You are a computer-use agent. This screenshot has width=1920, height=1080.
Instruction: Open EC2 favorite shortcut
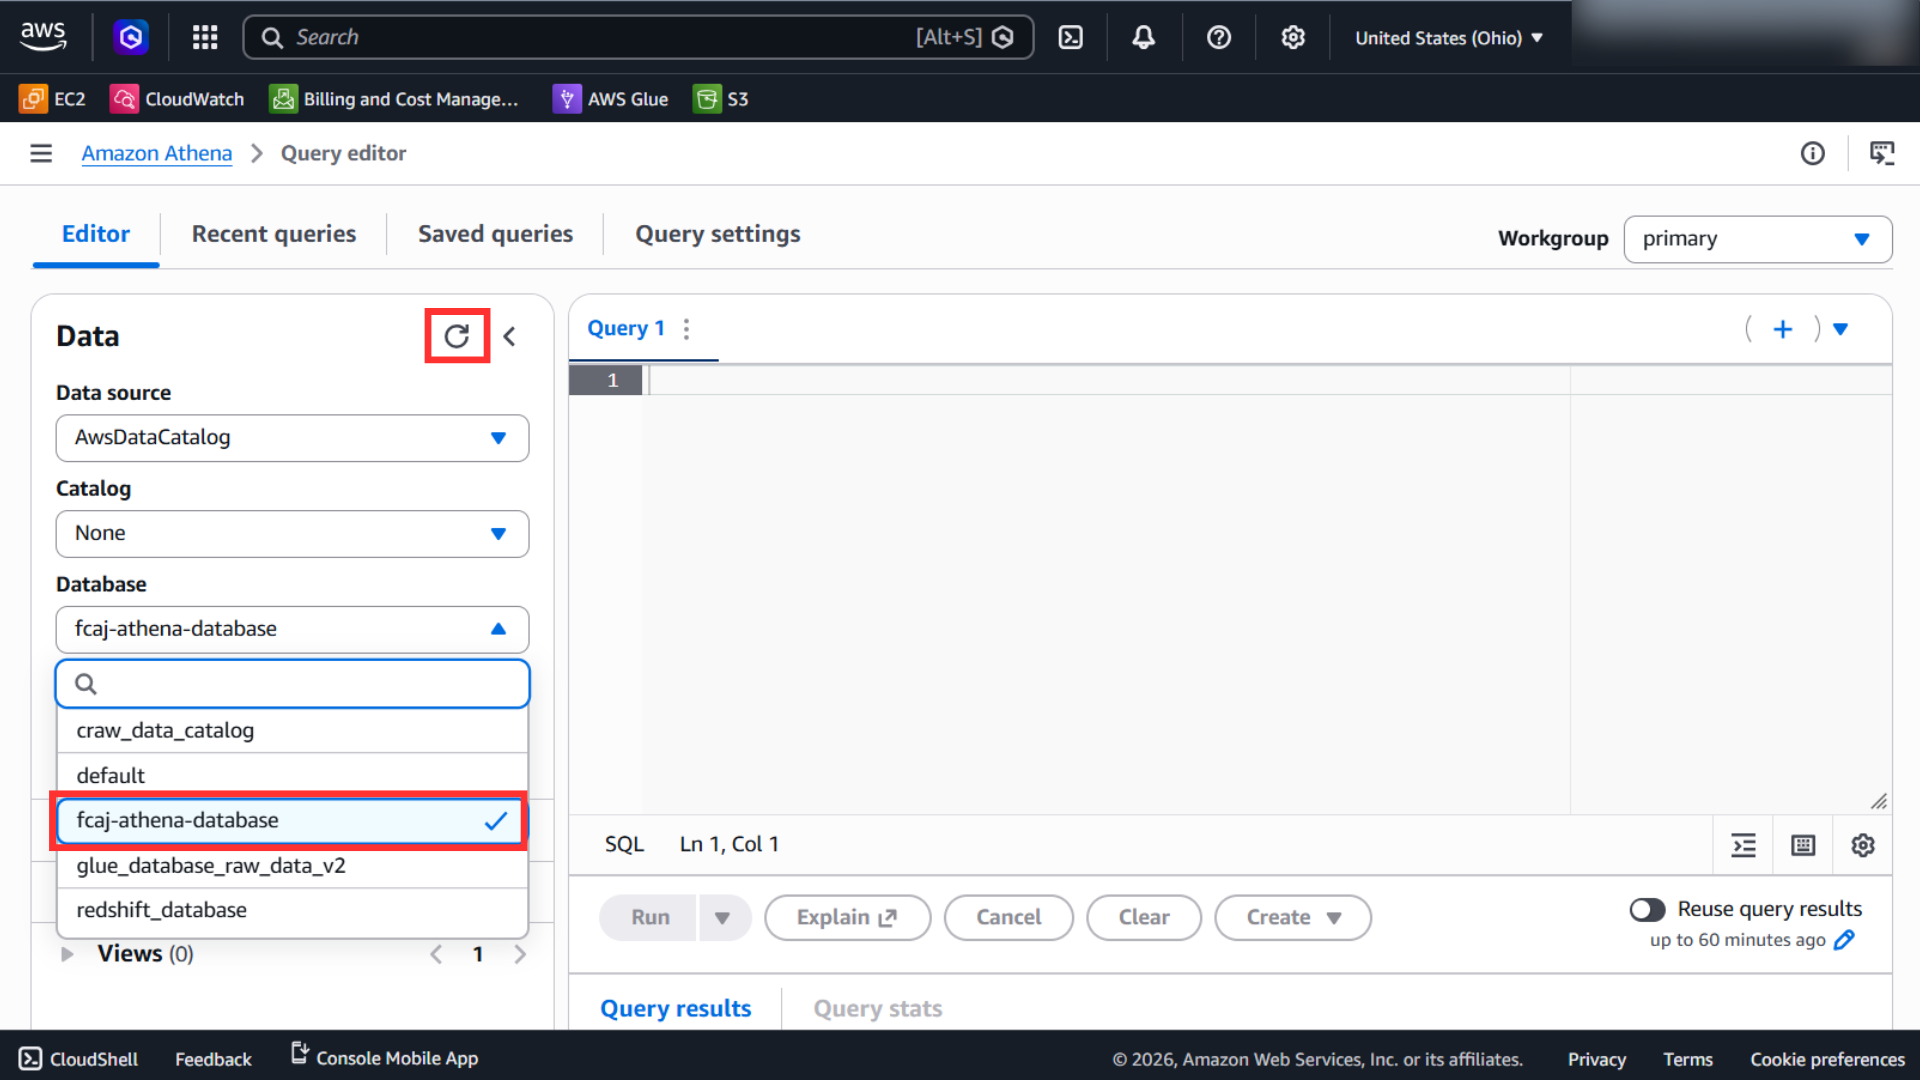53,99
